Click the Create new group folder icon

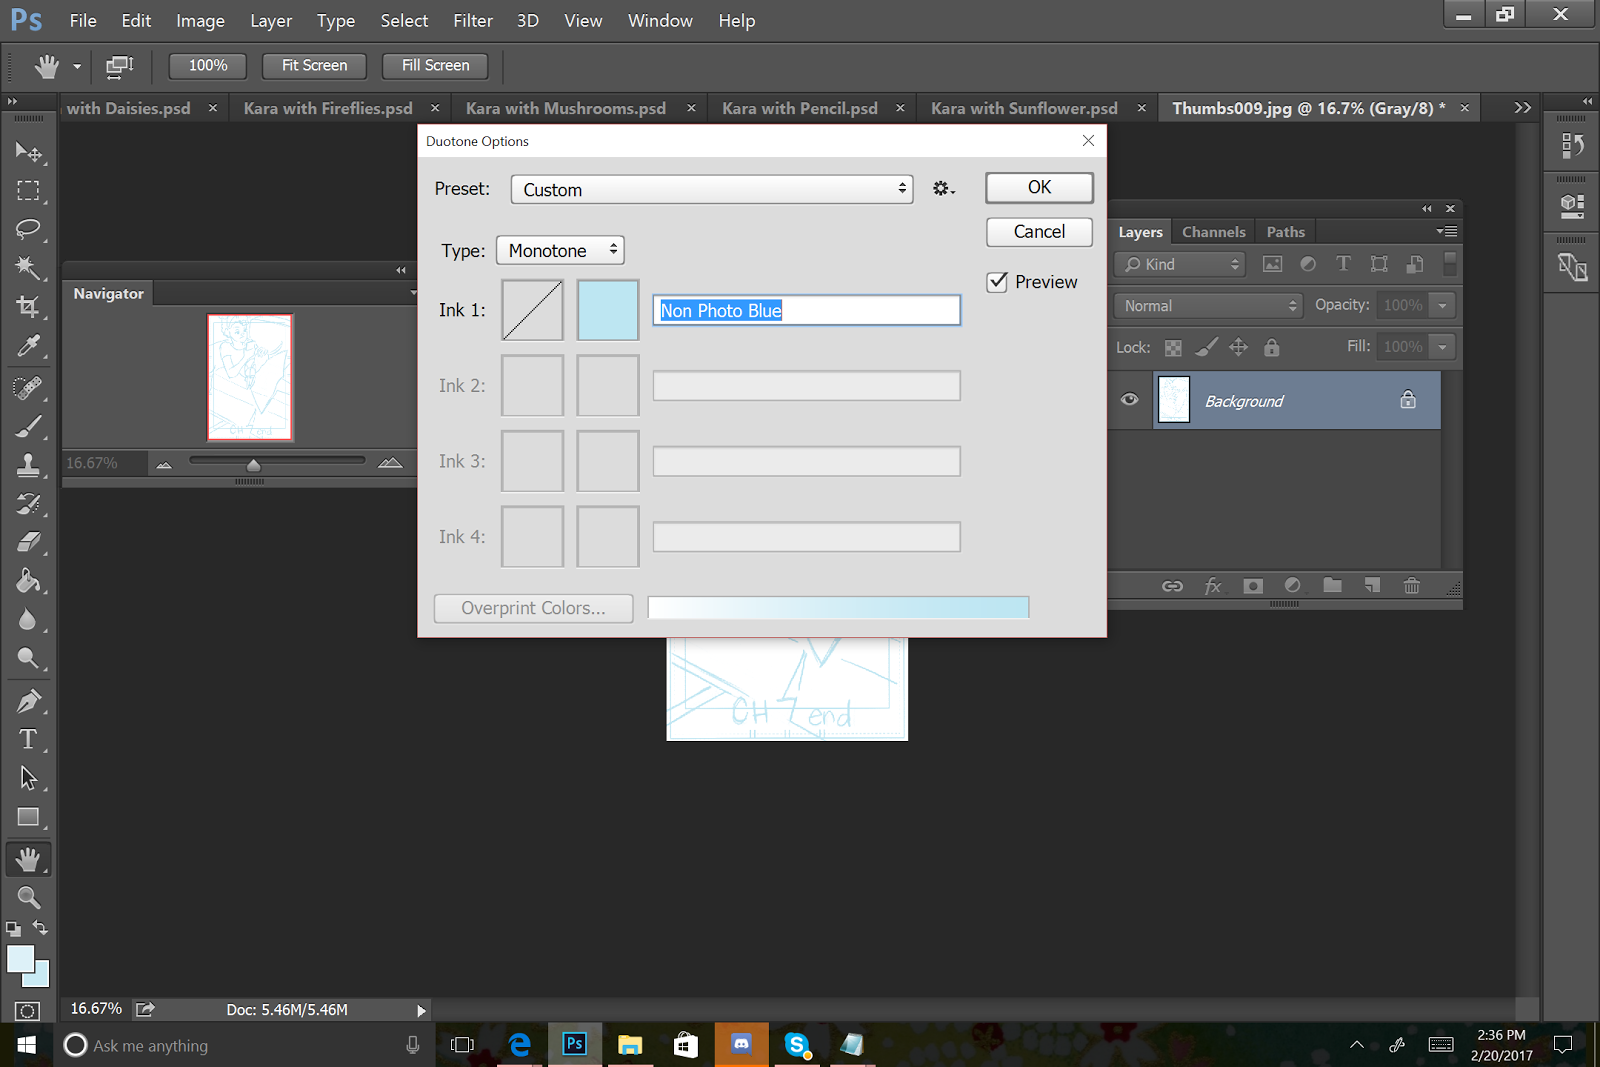tap(1332, 586)
